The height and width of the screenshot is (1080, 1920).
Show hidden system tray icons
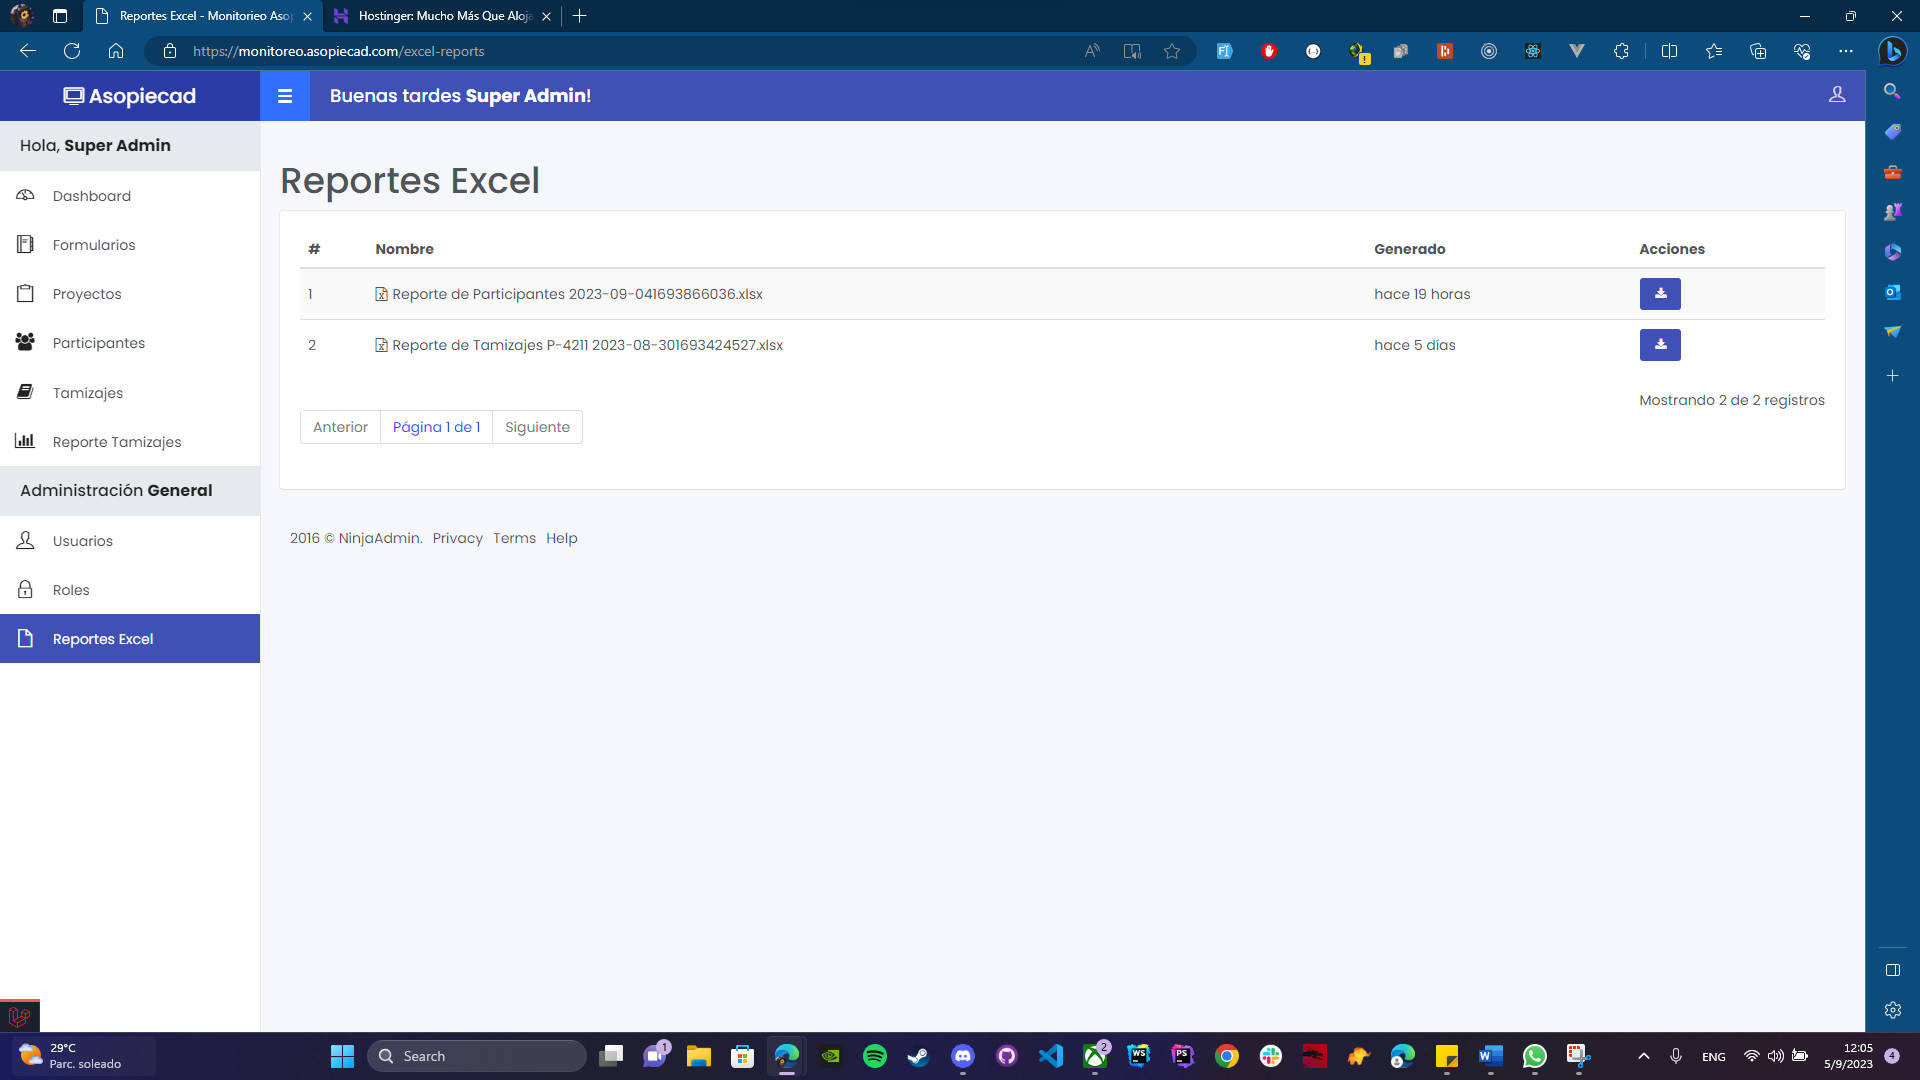tap(1643, 1056)
